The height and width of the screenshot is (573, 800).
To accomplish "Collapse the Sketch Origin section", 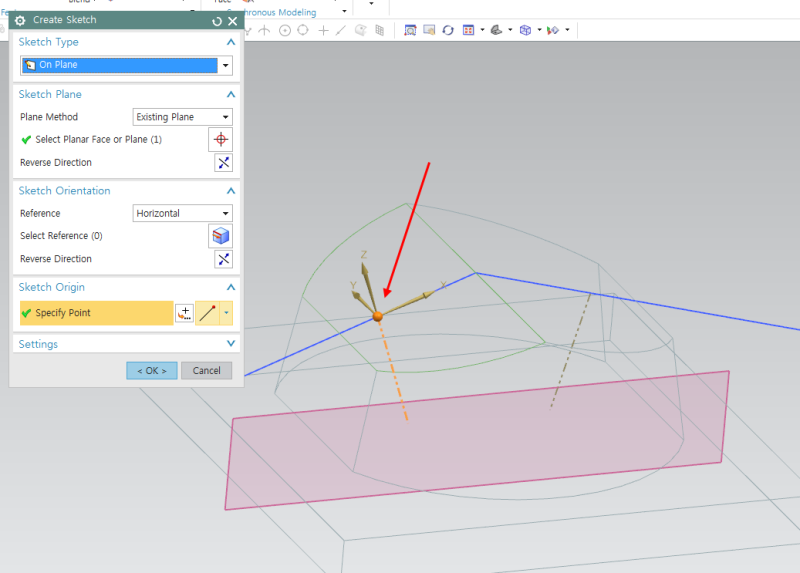I will click(231, 287).
